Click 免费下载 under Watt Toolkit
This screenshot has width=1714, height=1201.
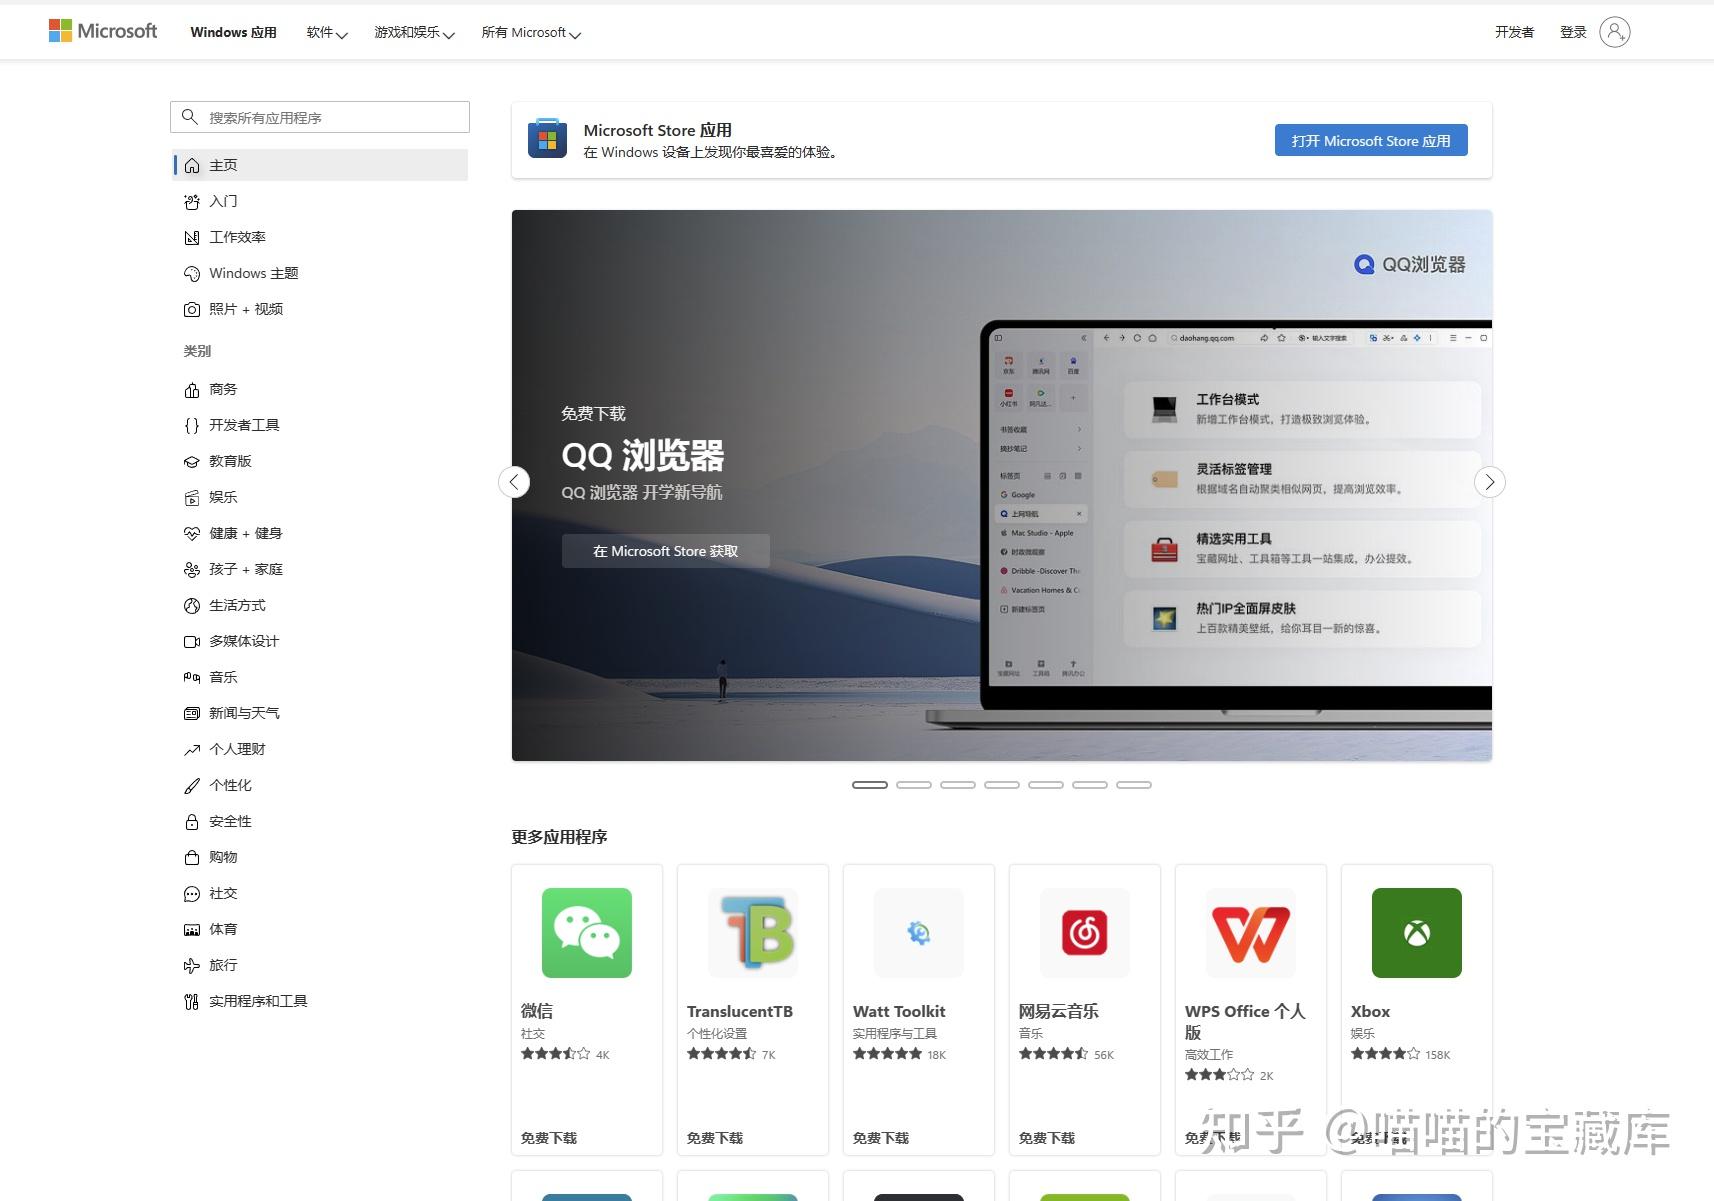pos(881,1138)
